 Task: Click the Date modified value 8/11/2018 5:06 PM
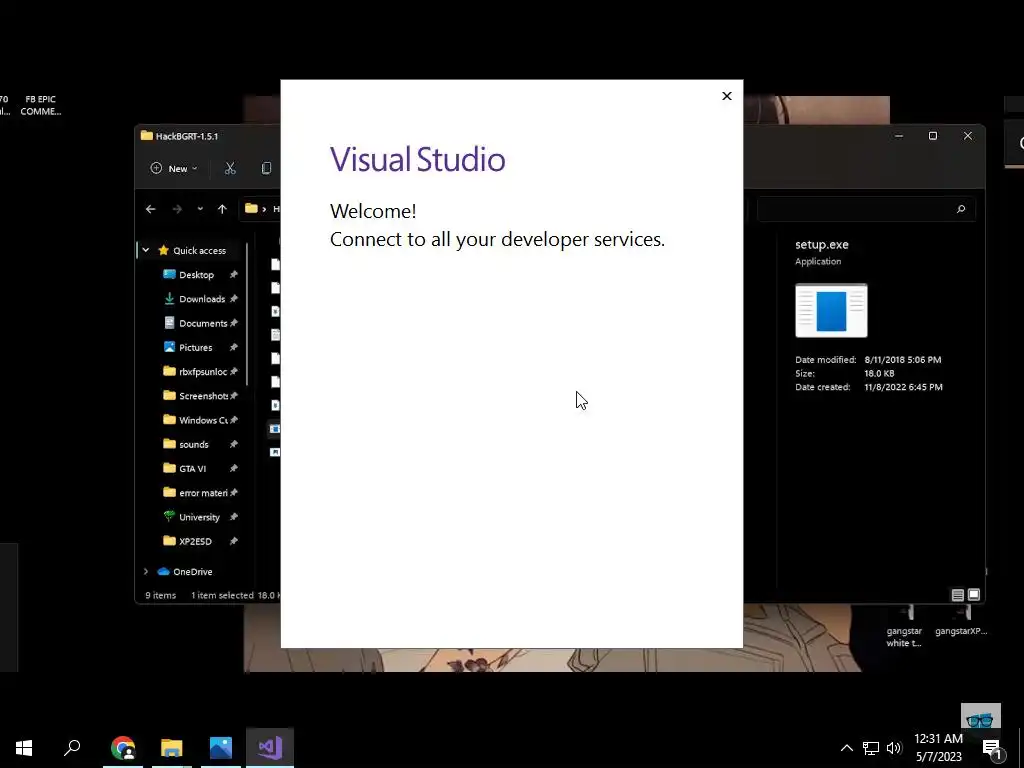click(903, 360)
